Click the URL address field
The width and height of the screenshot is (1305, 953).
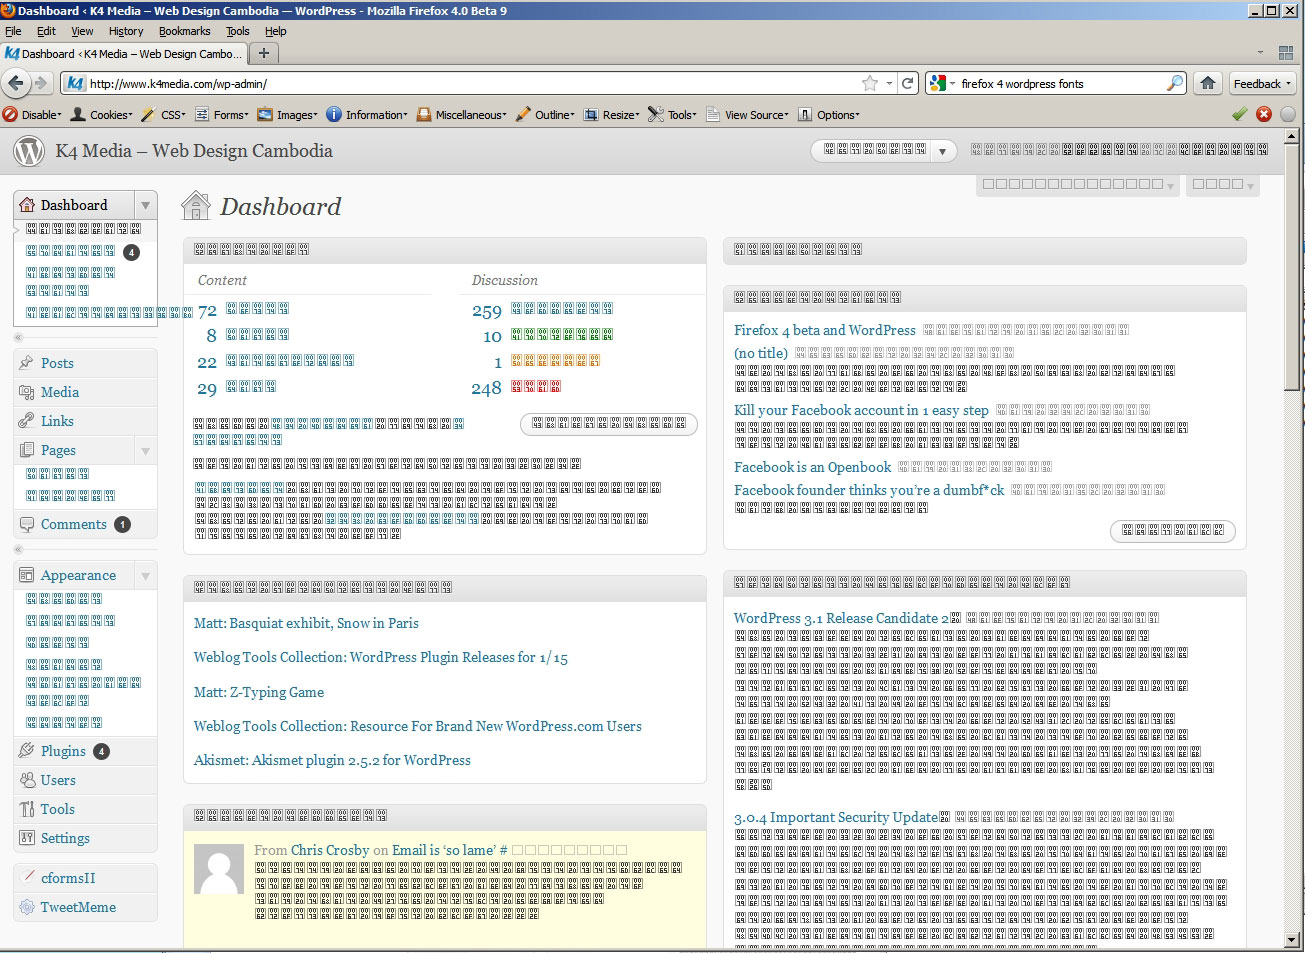point(475,84)
